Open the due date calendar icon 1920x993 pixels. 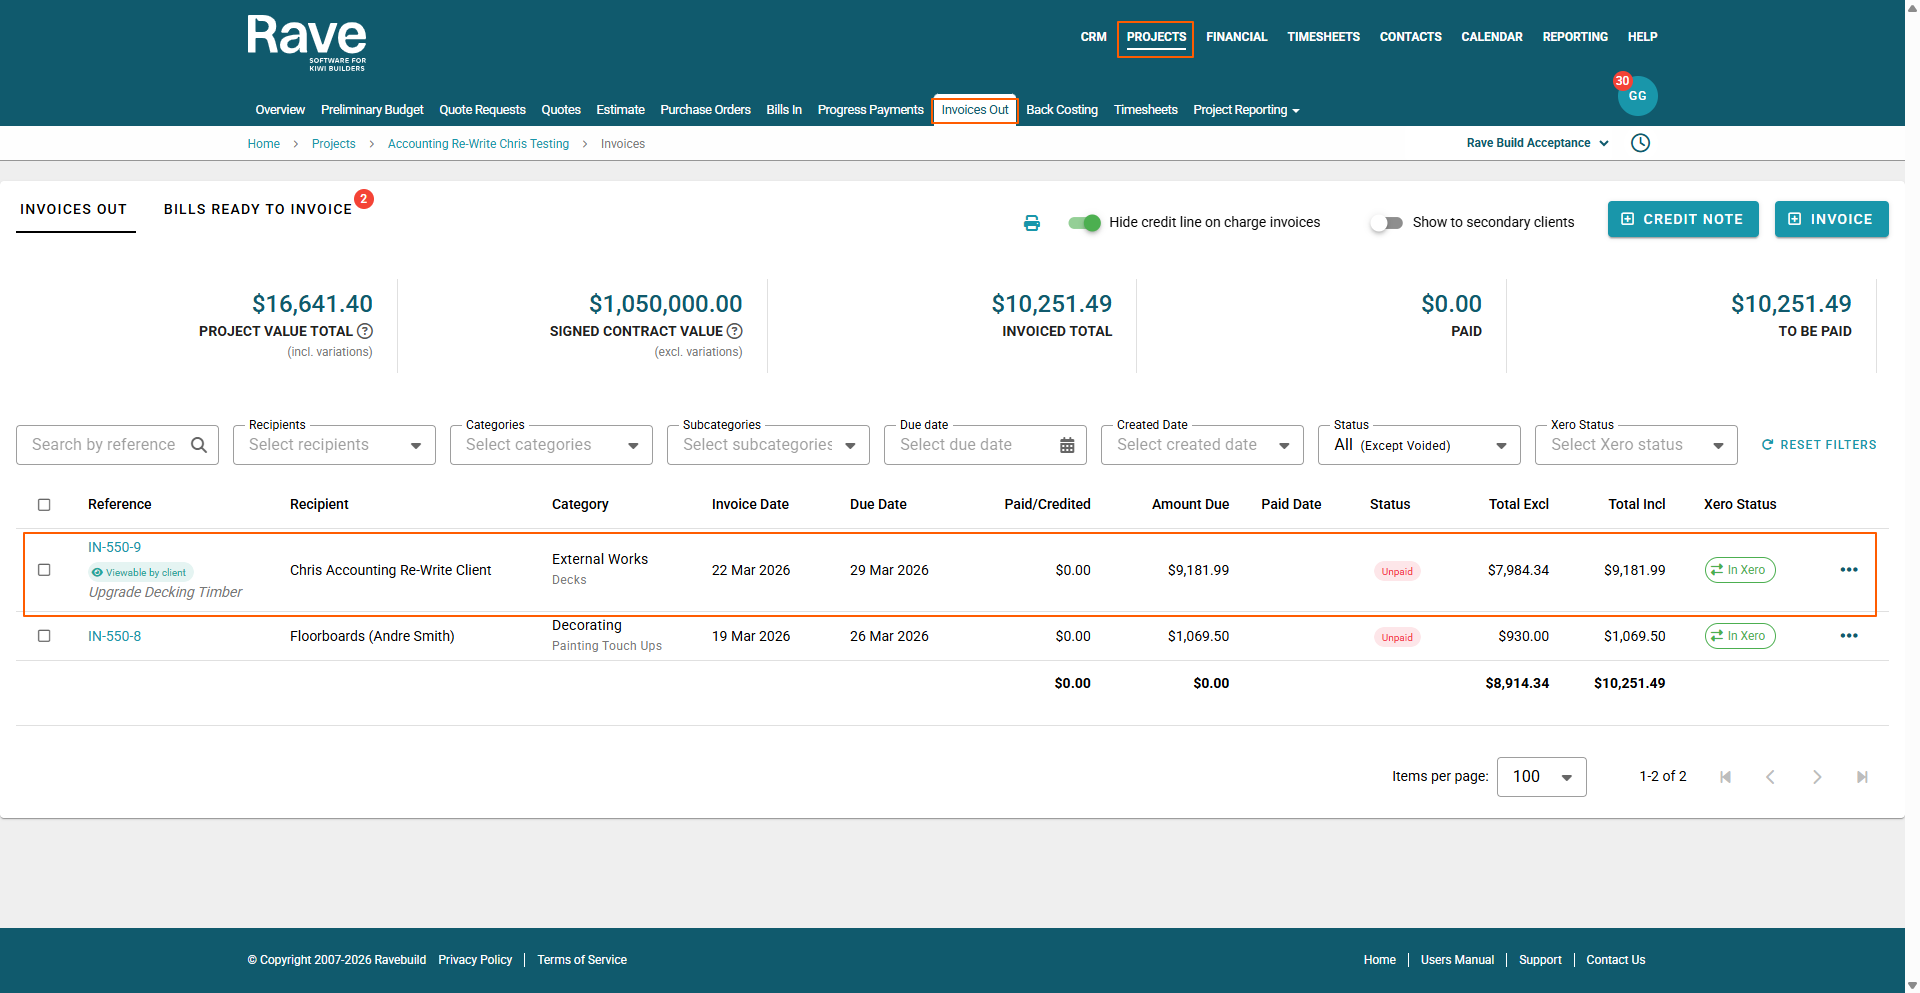tap(1067, 445)
